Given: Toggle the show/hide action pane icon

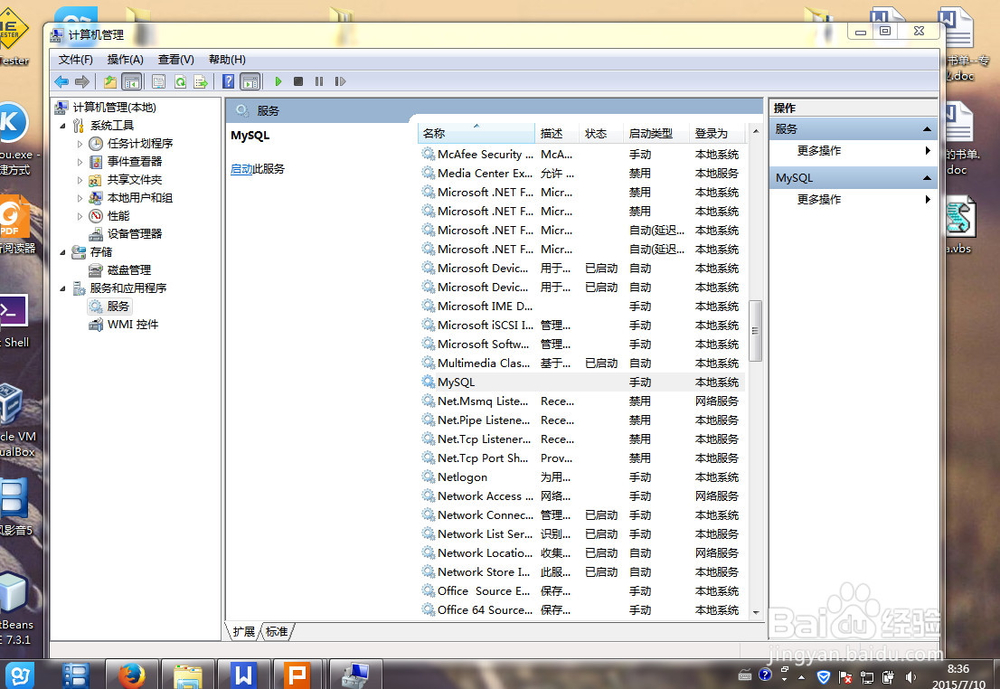Looking at the screenshot, I should [250, 82].
